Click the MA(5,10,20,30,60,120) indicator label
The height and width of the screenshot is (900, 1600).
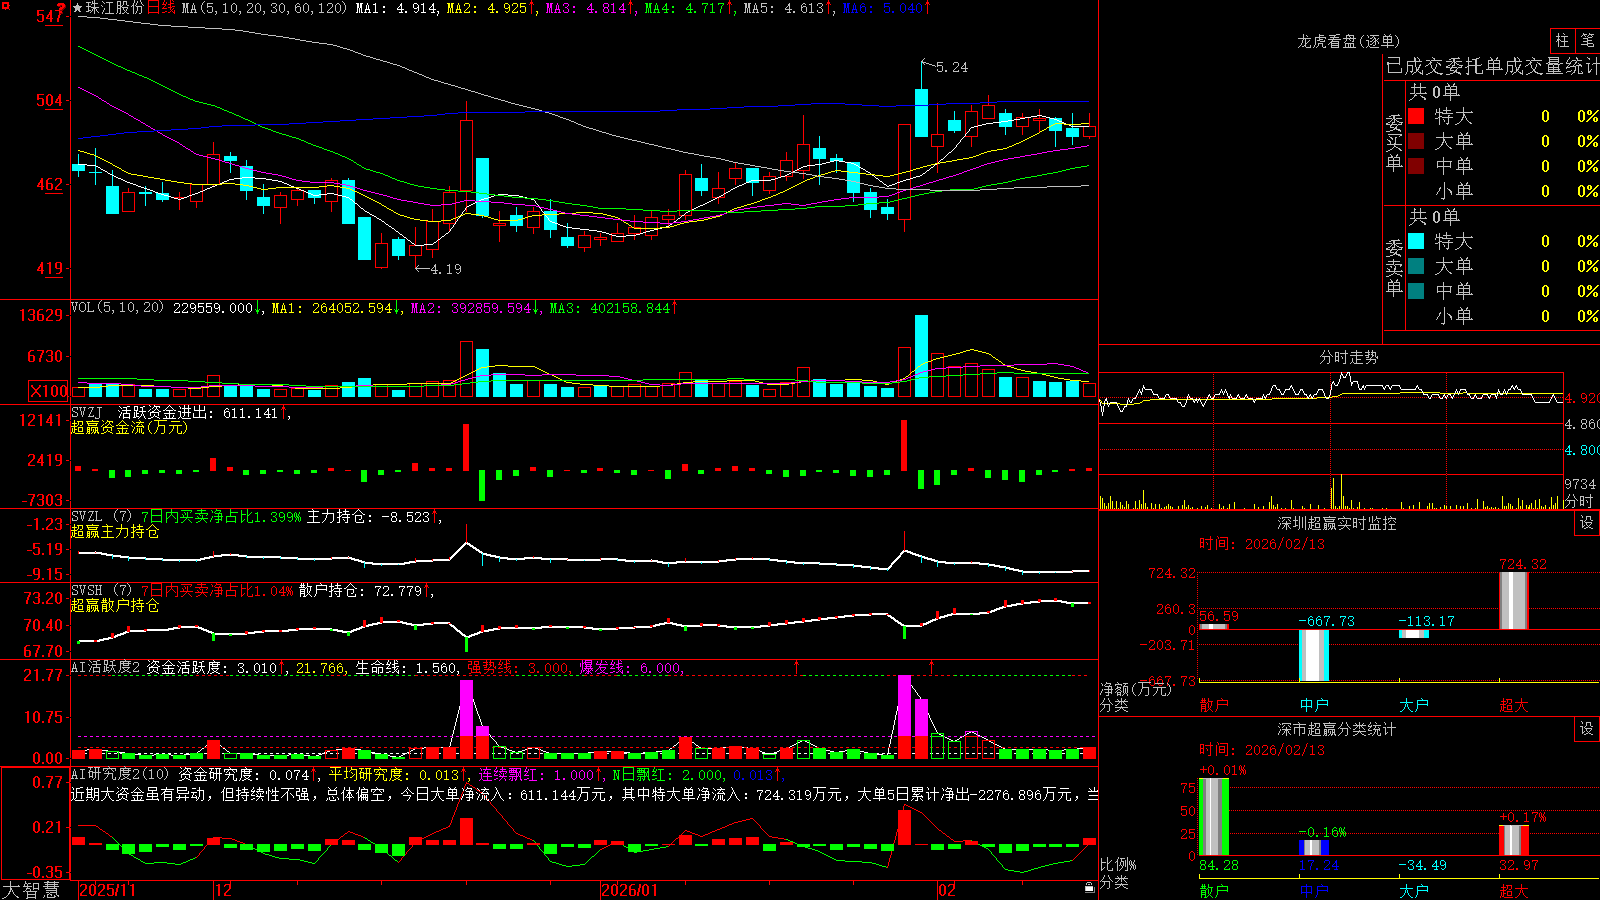(264, 8)
